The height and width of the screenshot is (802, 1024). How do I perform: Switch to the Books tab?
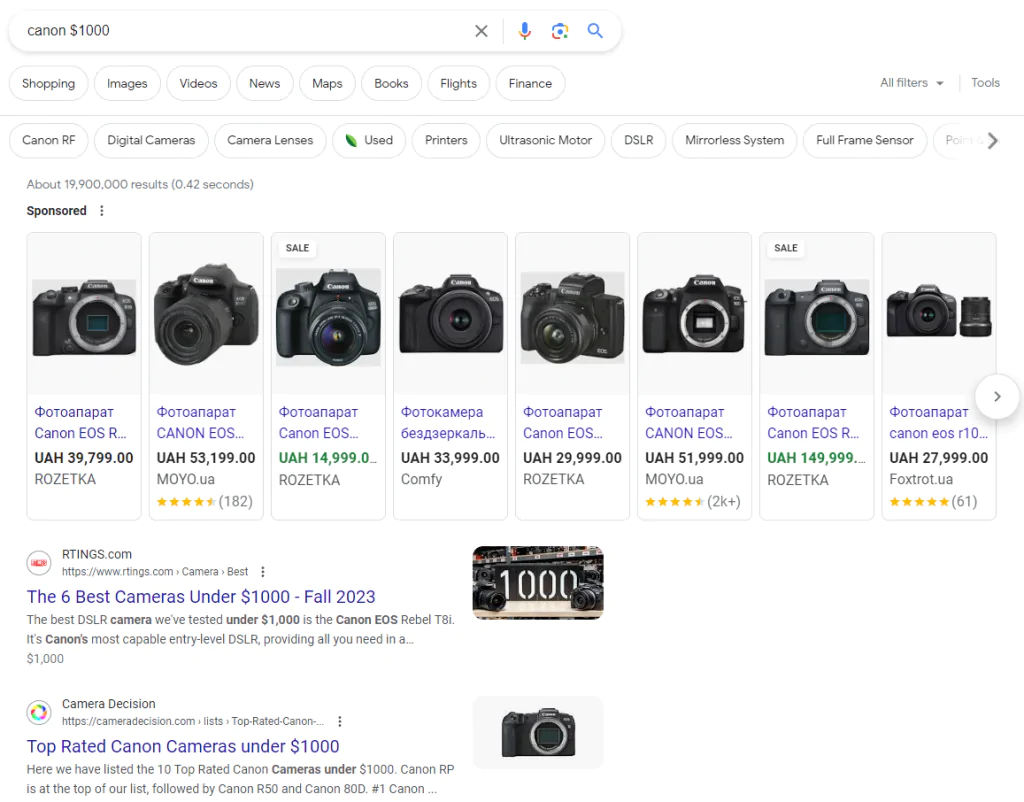coord(391,84)
